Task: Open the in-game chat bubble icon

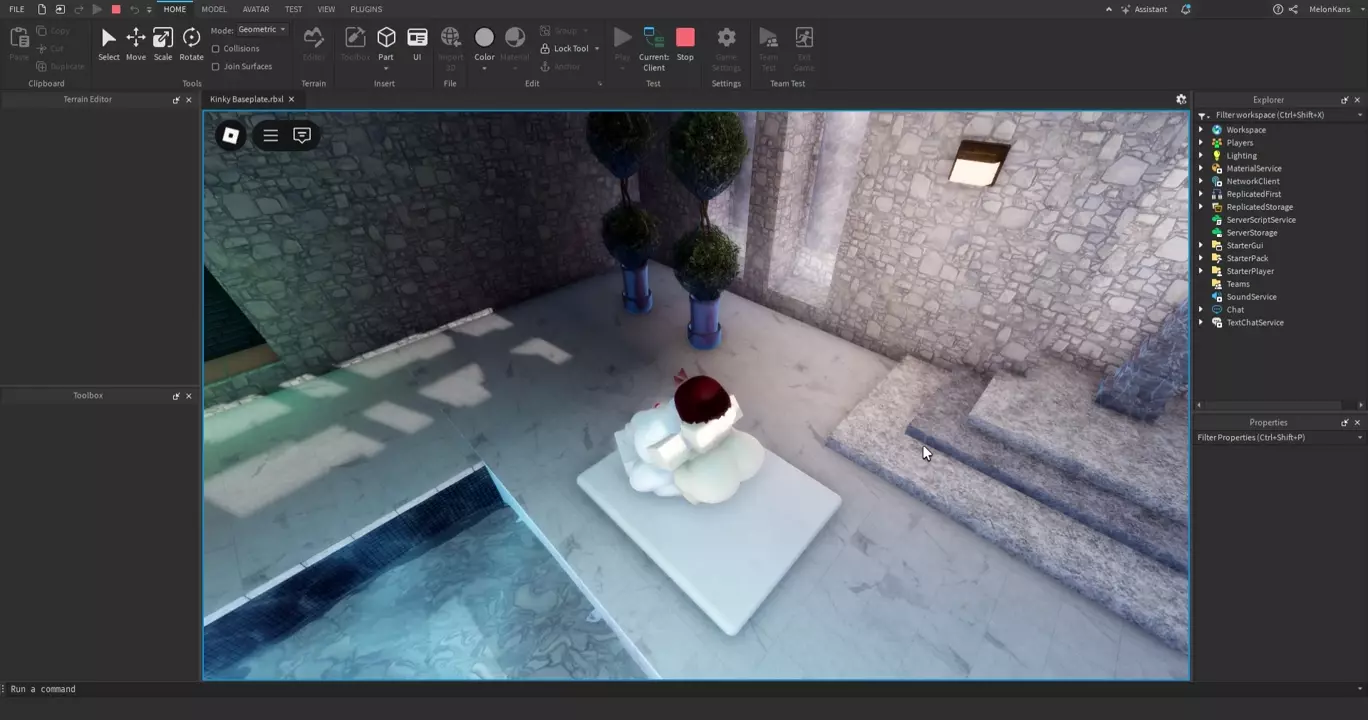Action: pyautogui.click(x=302, y=135)
